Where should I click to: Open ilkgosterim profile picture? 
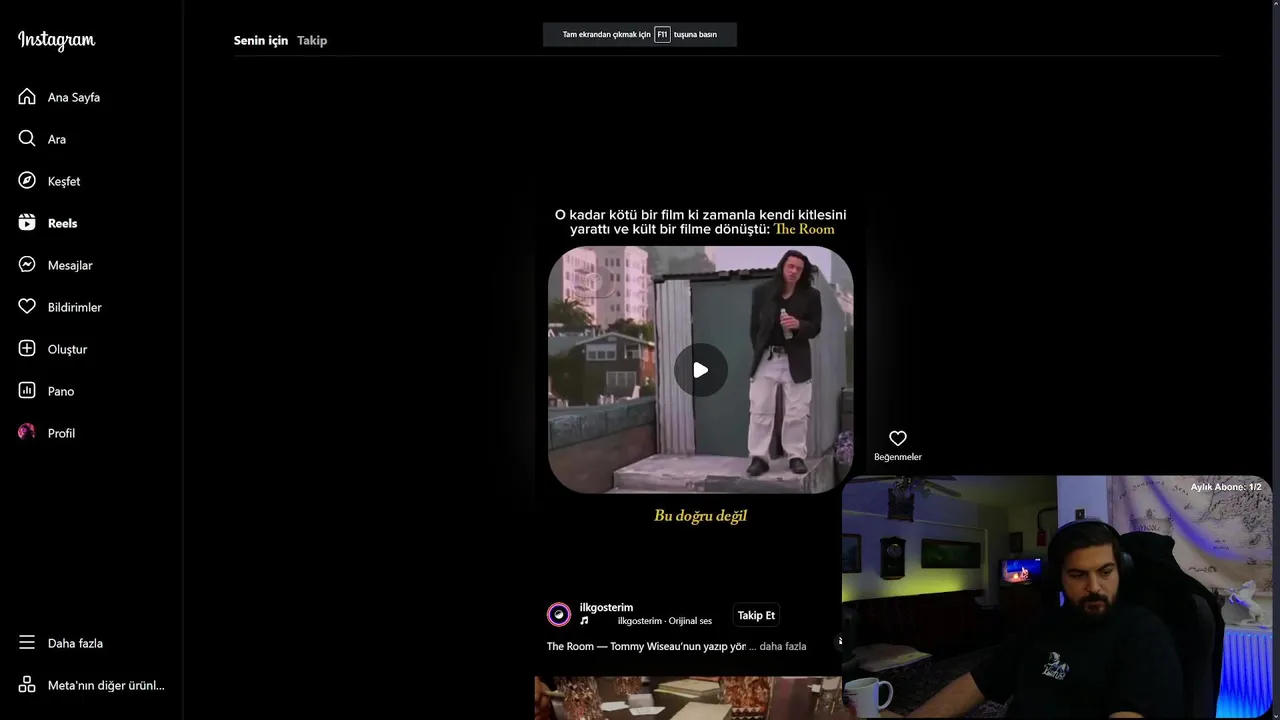[559, 614]
